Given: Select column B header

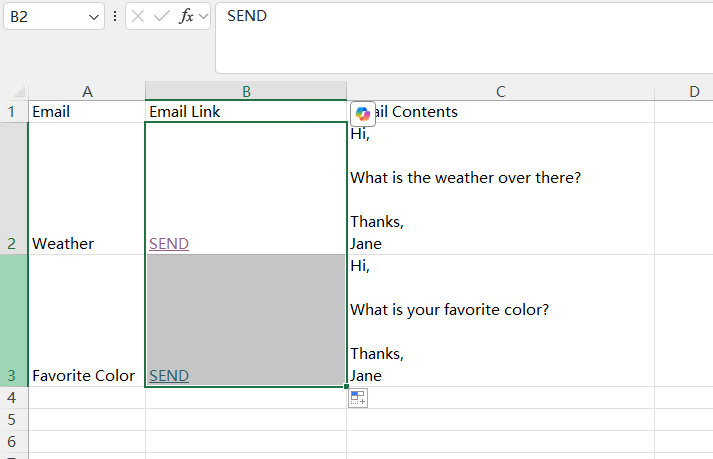Looking at the screenshot, I should pos(246,91).
